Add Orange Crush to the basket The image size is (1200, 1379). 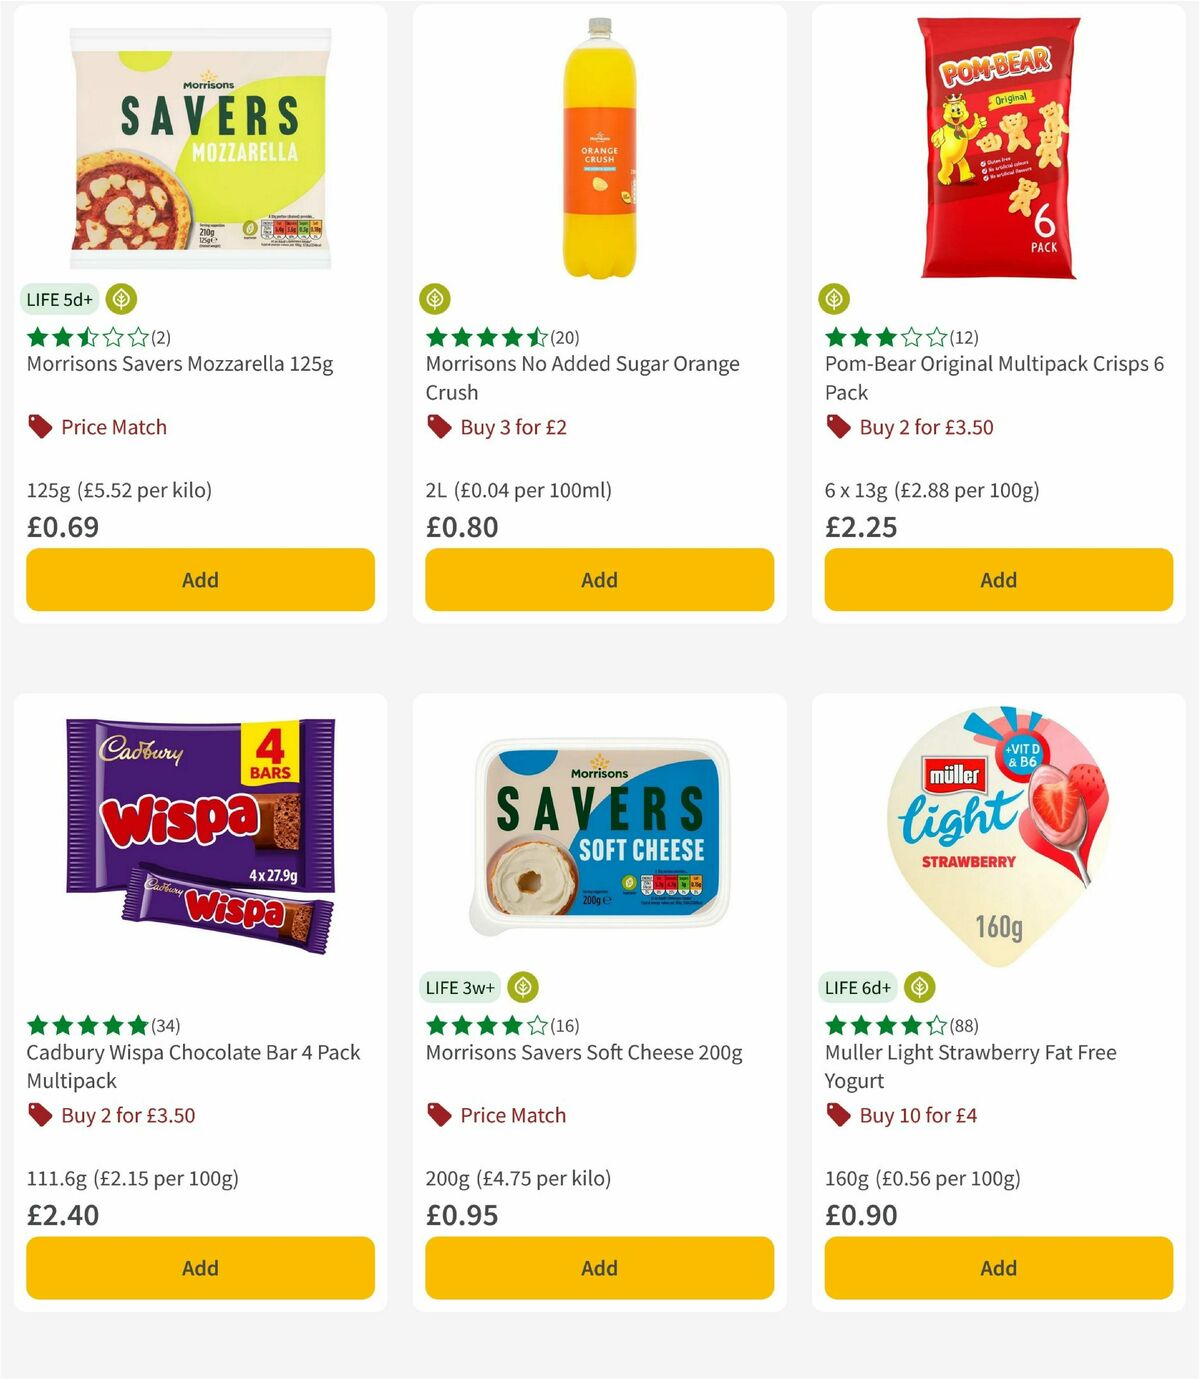tap(598, 580)
